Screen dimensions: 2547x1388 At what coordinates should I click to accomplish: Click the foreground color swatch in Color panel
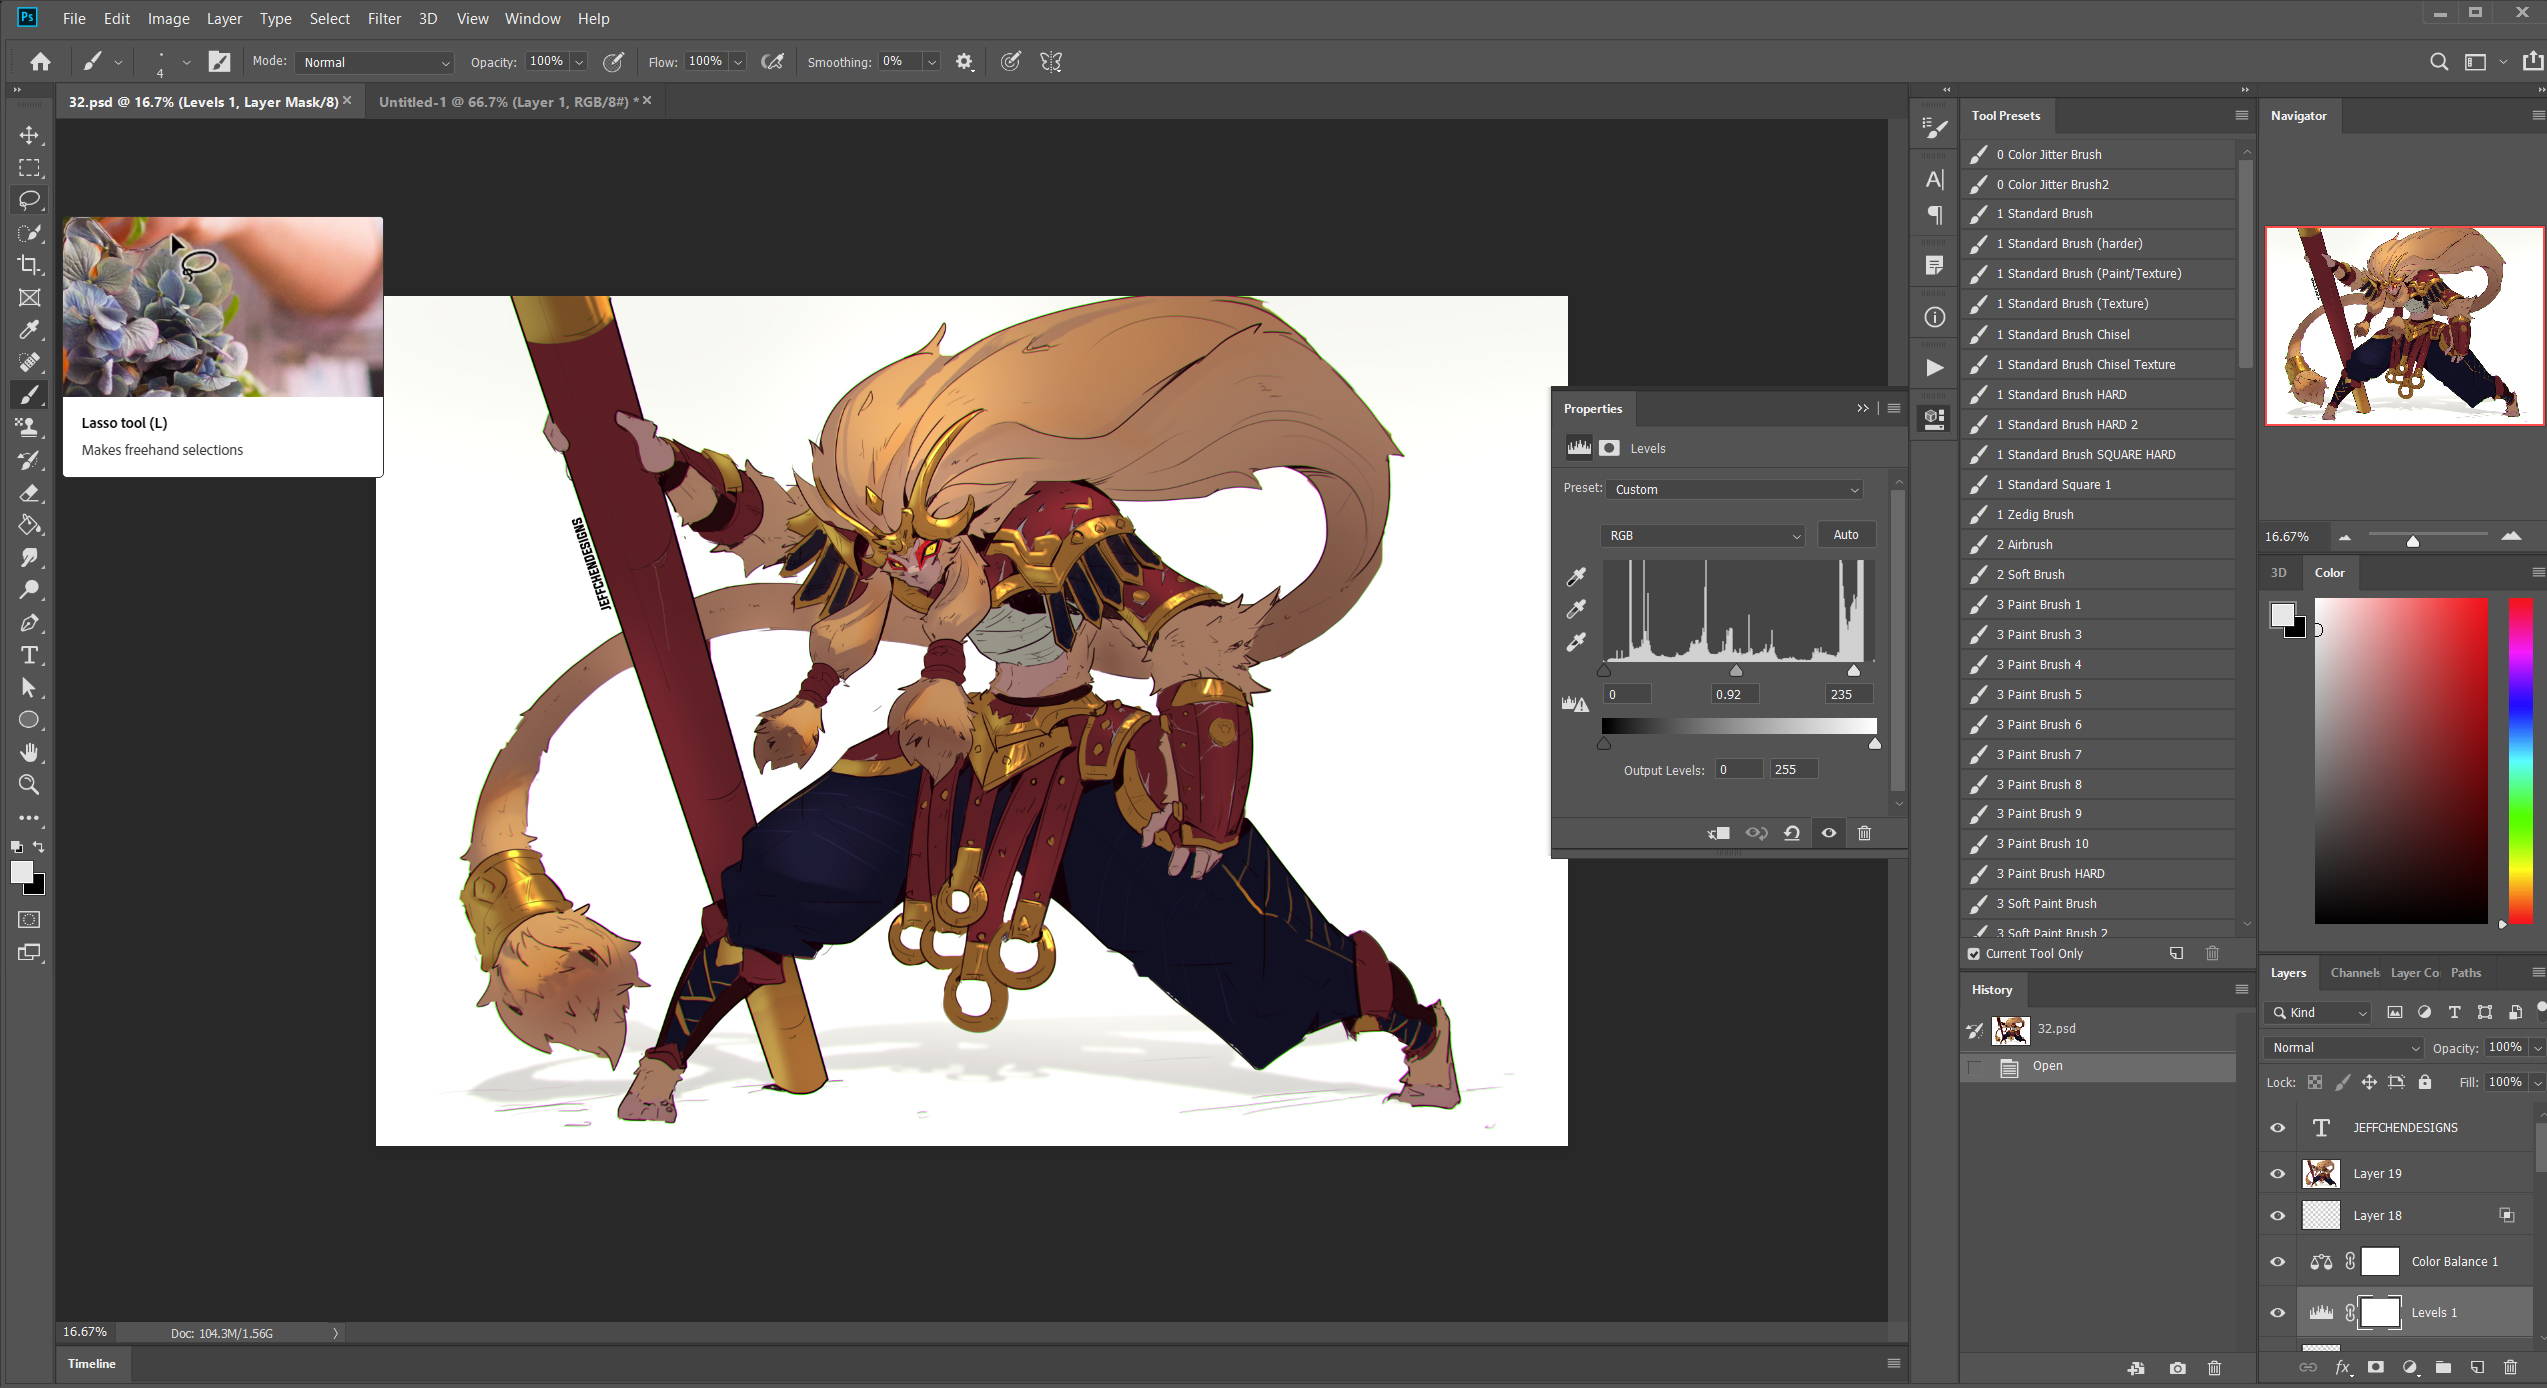(2281, 614)
